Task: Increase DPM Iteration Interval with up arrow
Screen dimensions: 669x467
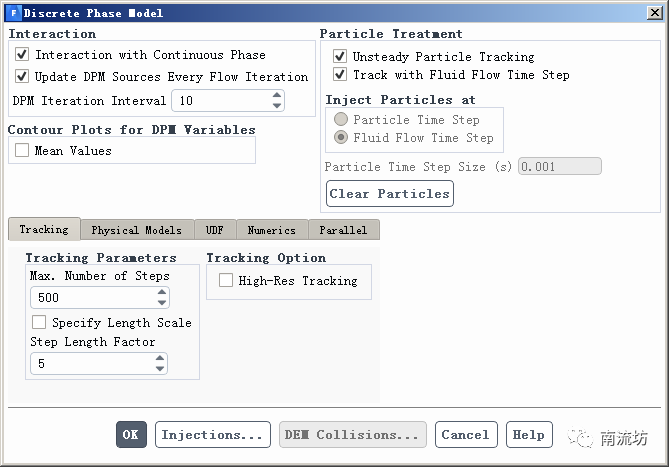Action: [277, 96]
